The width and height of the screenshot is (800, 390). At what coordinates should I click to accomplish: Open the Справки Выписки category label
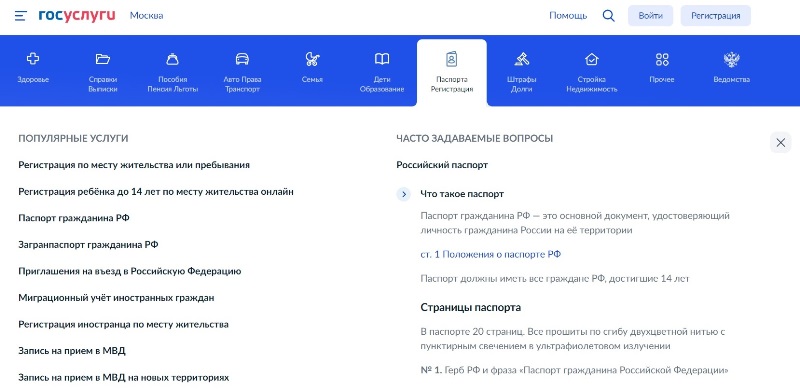pyautogui.click(x=103, y=84)
